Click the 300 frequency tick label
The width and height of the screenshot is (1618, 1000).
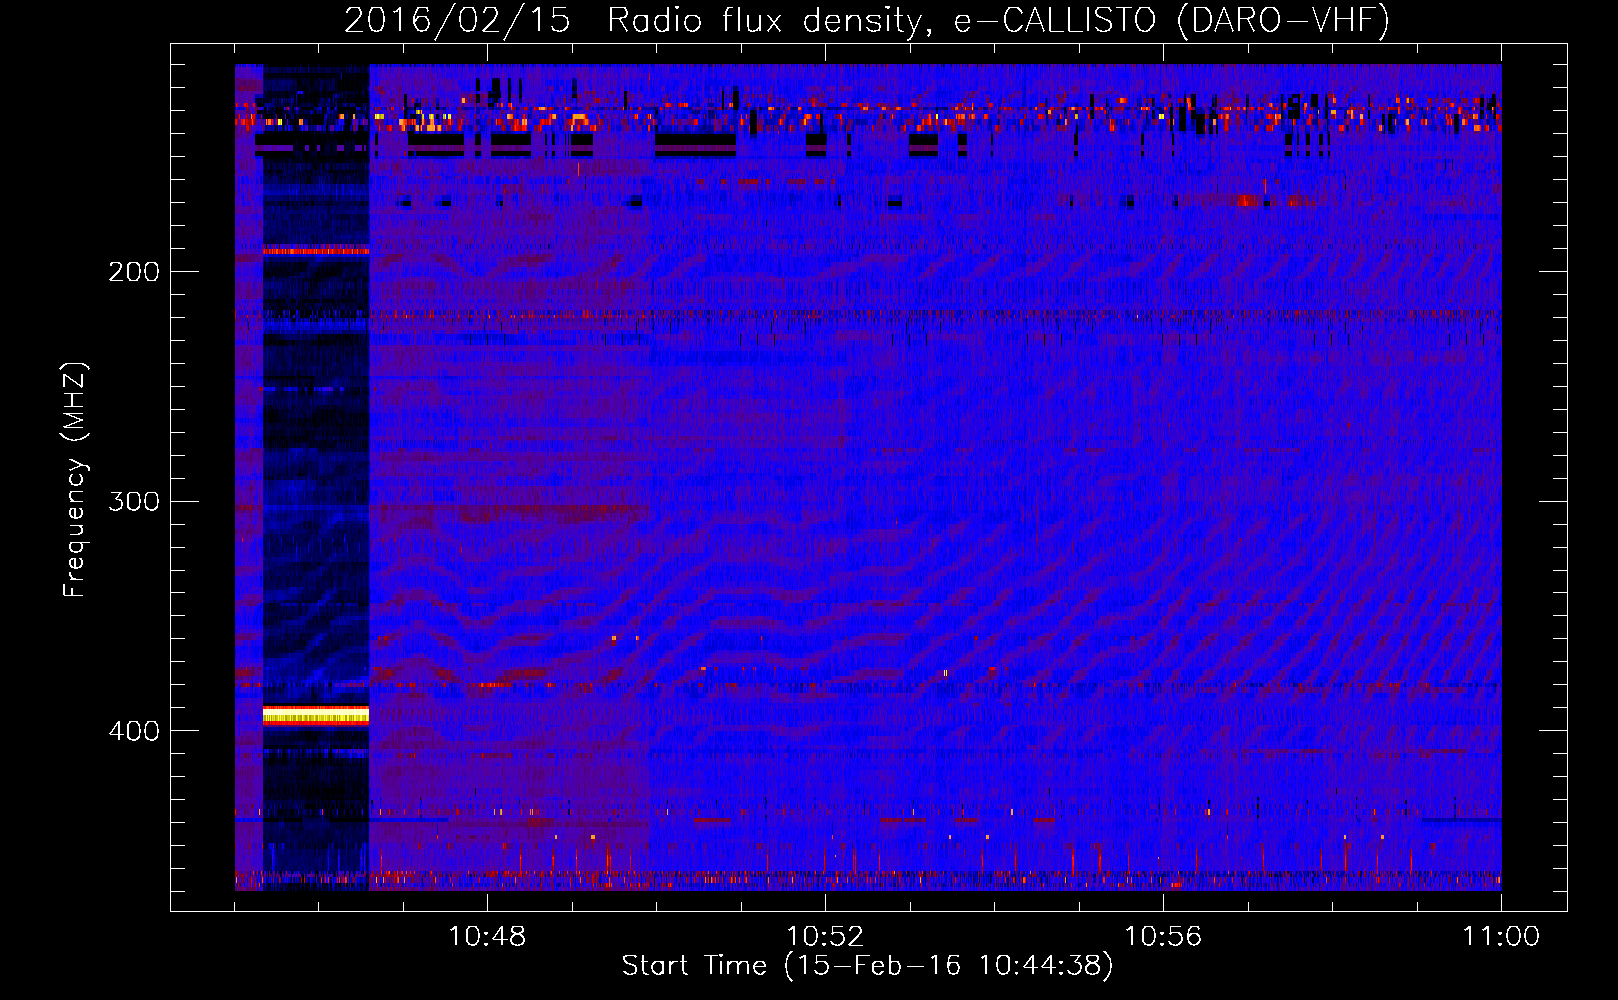[133, 500]
